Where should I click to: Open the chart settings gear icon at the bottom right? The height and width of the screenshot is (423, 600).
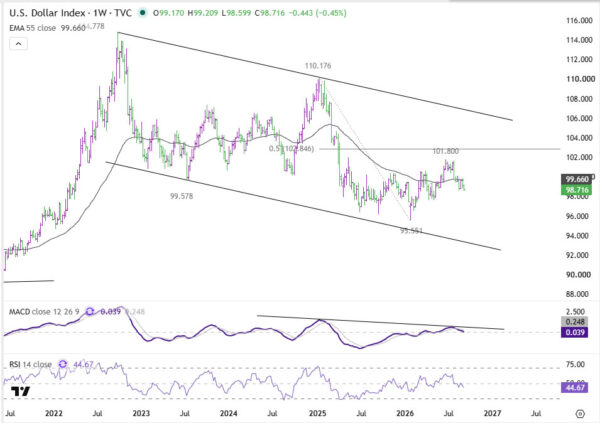click(580, 413)
